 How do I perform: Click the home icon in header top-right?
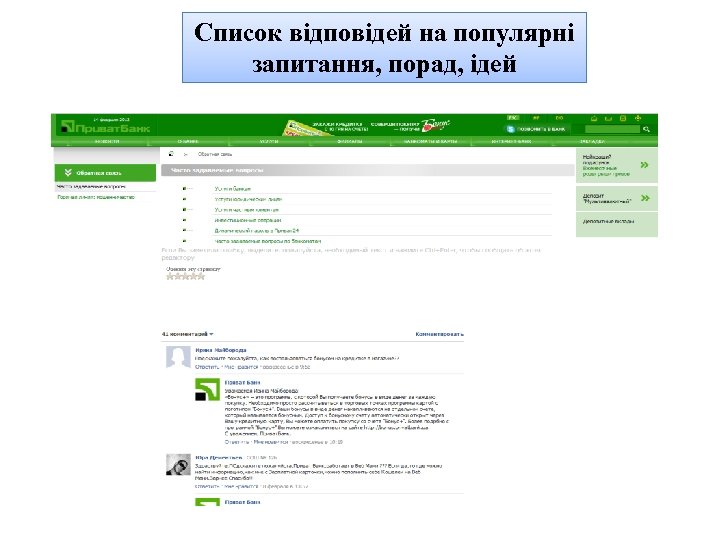[594, 118]
